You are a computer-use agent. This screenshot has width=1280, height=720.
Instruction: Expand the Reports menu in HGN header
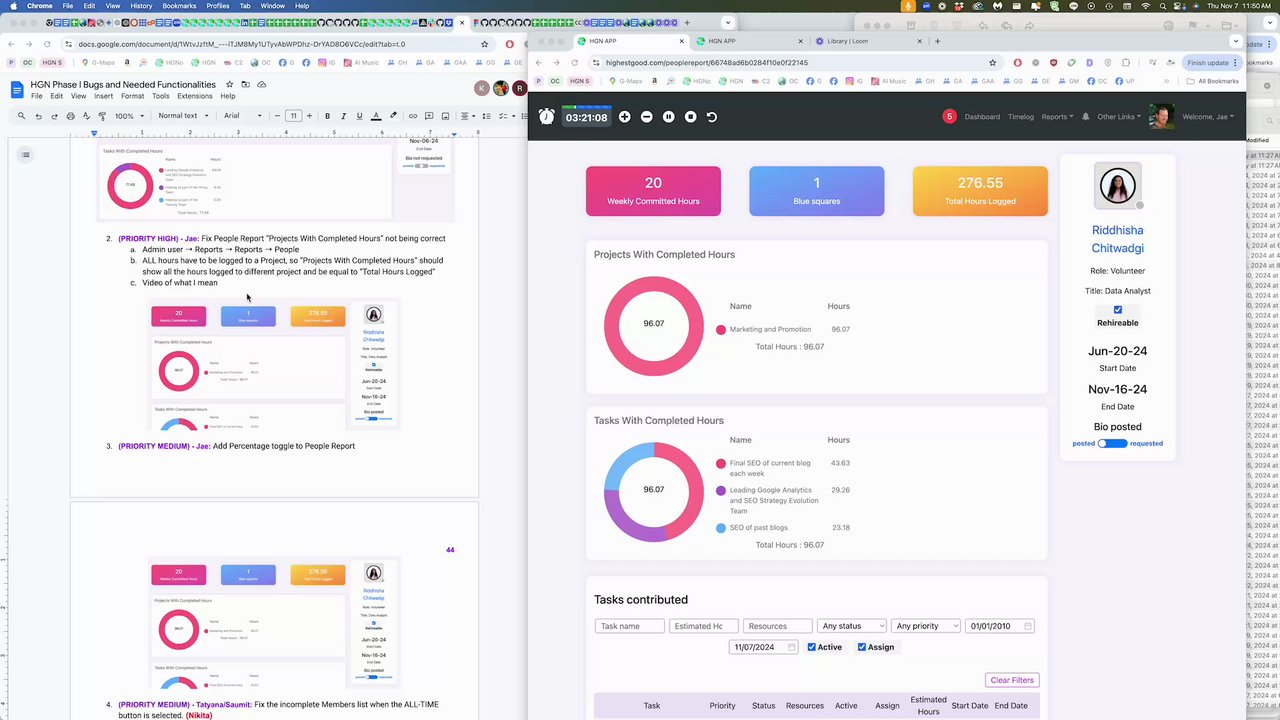click(1057, 117)
